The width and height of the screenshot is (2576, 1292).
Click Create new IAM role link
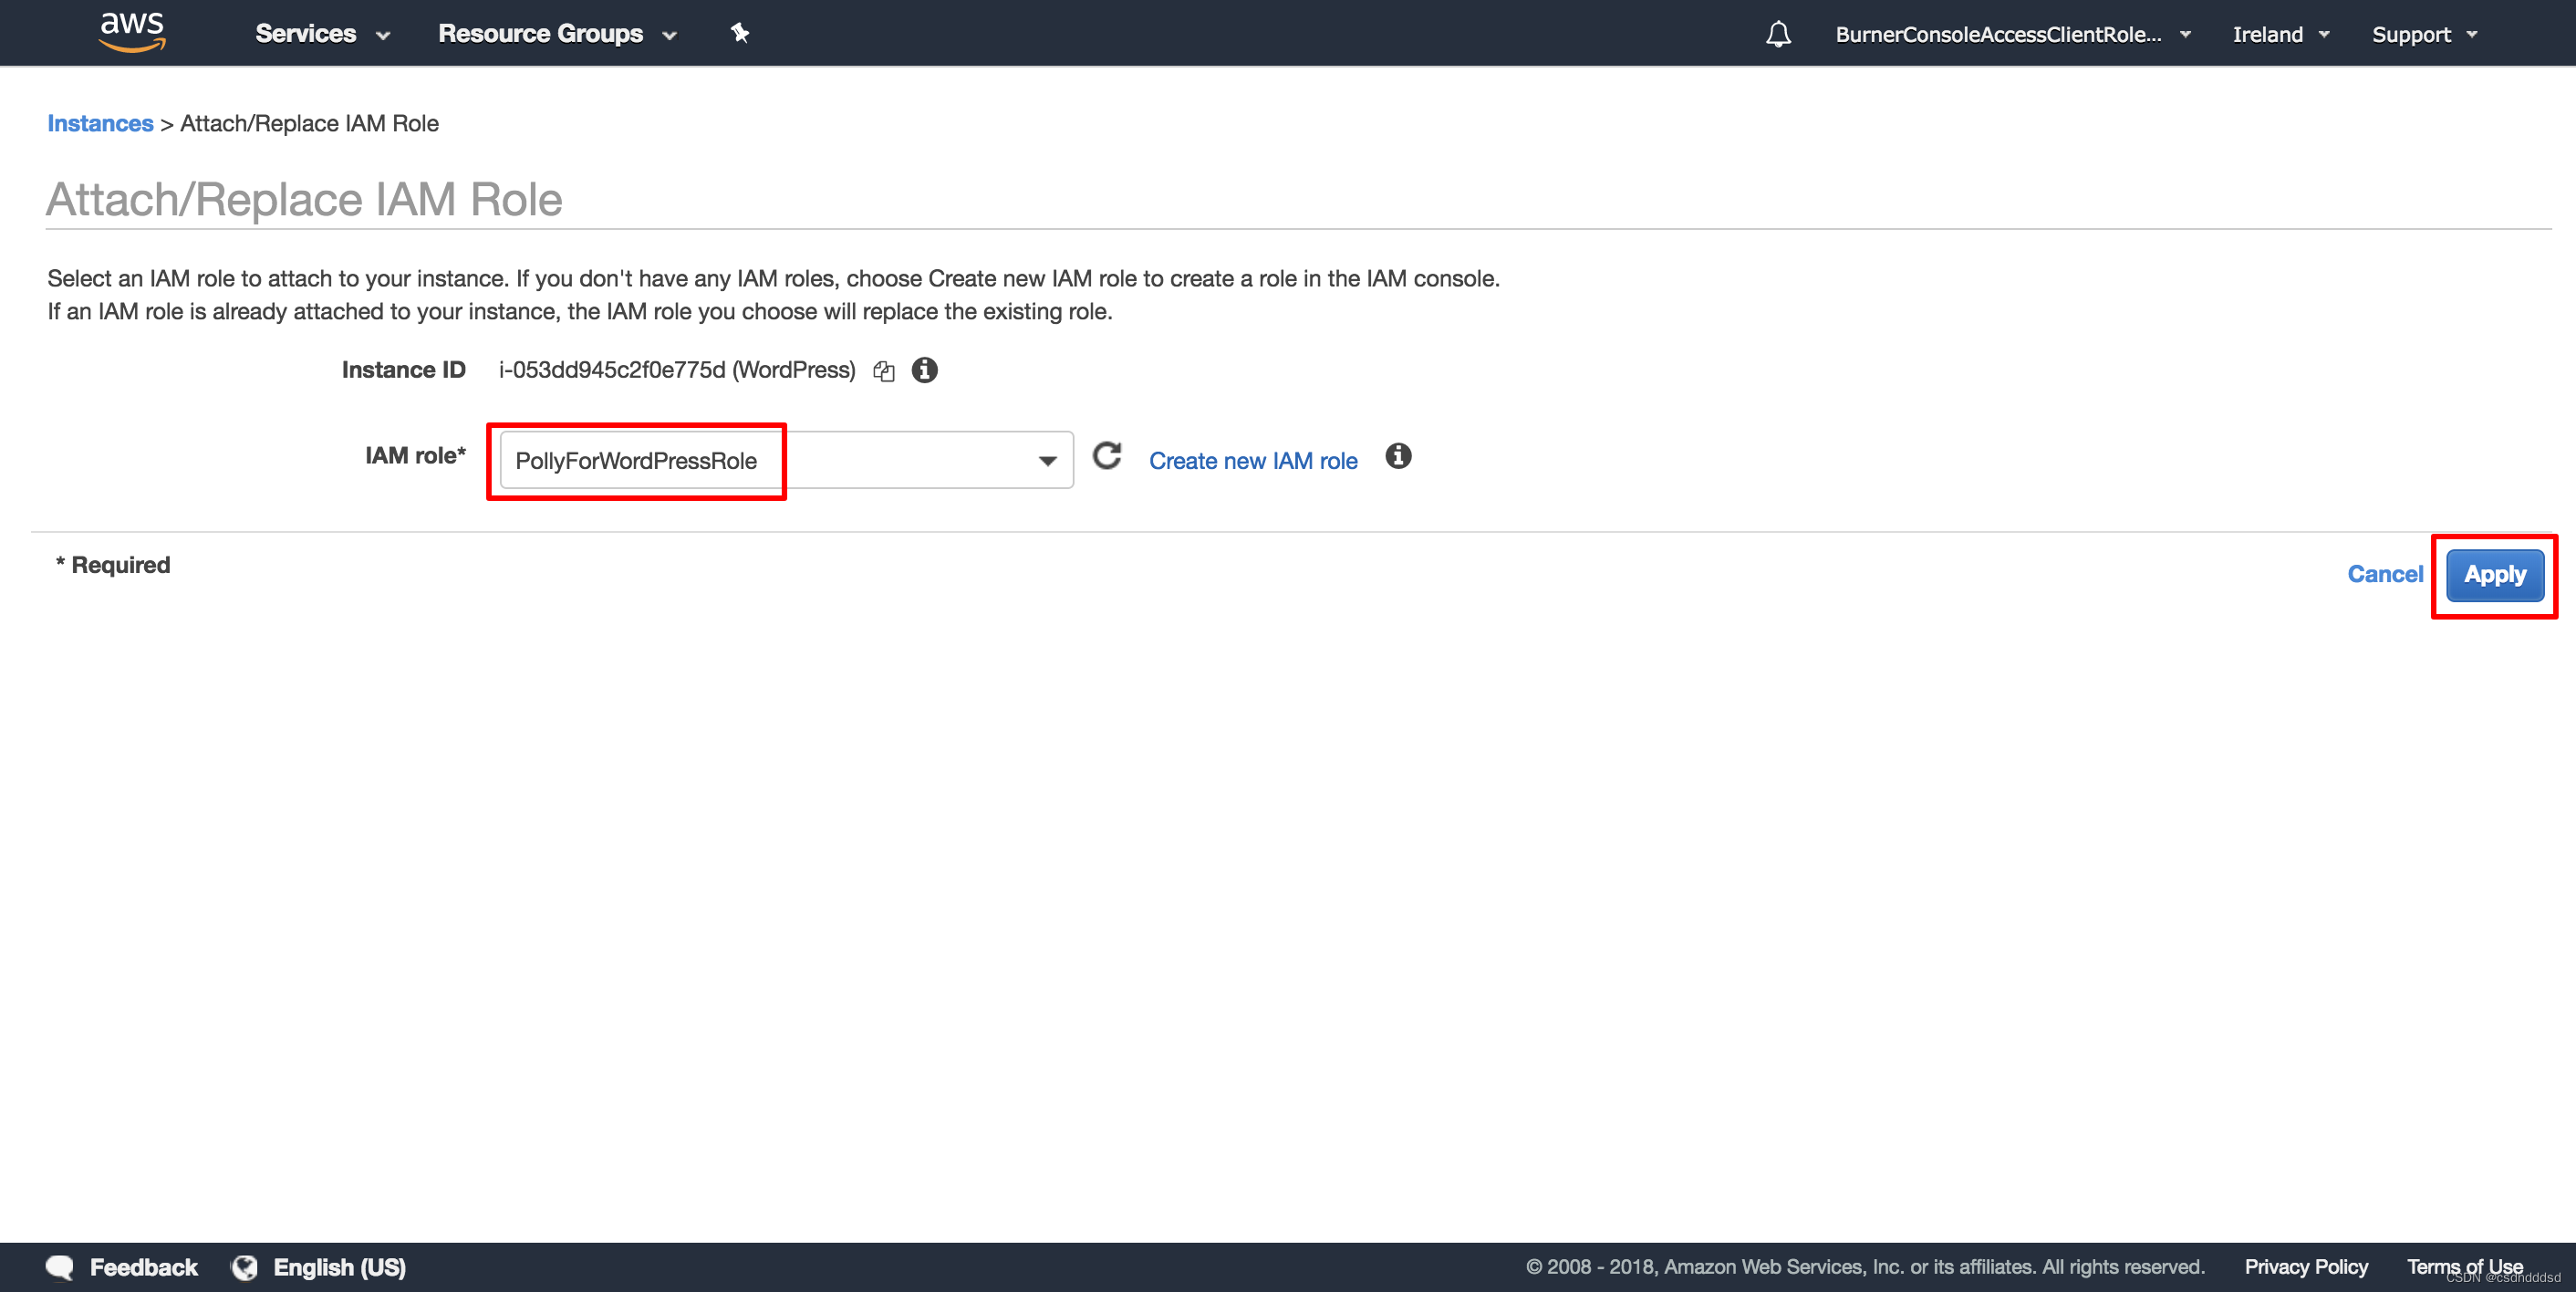click(x=1253, y=460)
